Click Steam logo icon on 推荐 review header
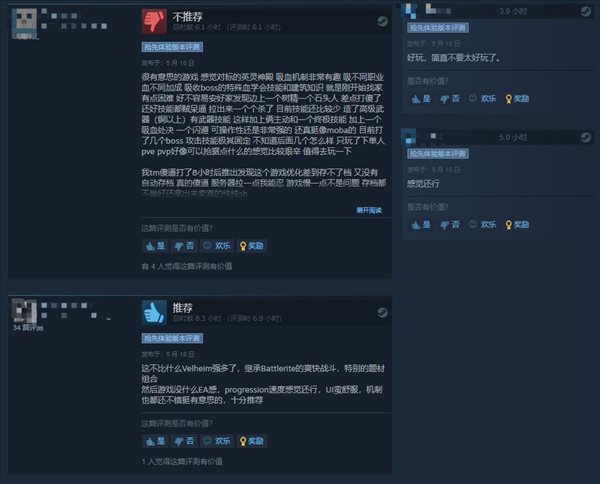 pos(382,313)
